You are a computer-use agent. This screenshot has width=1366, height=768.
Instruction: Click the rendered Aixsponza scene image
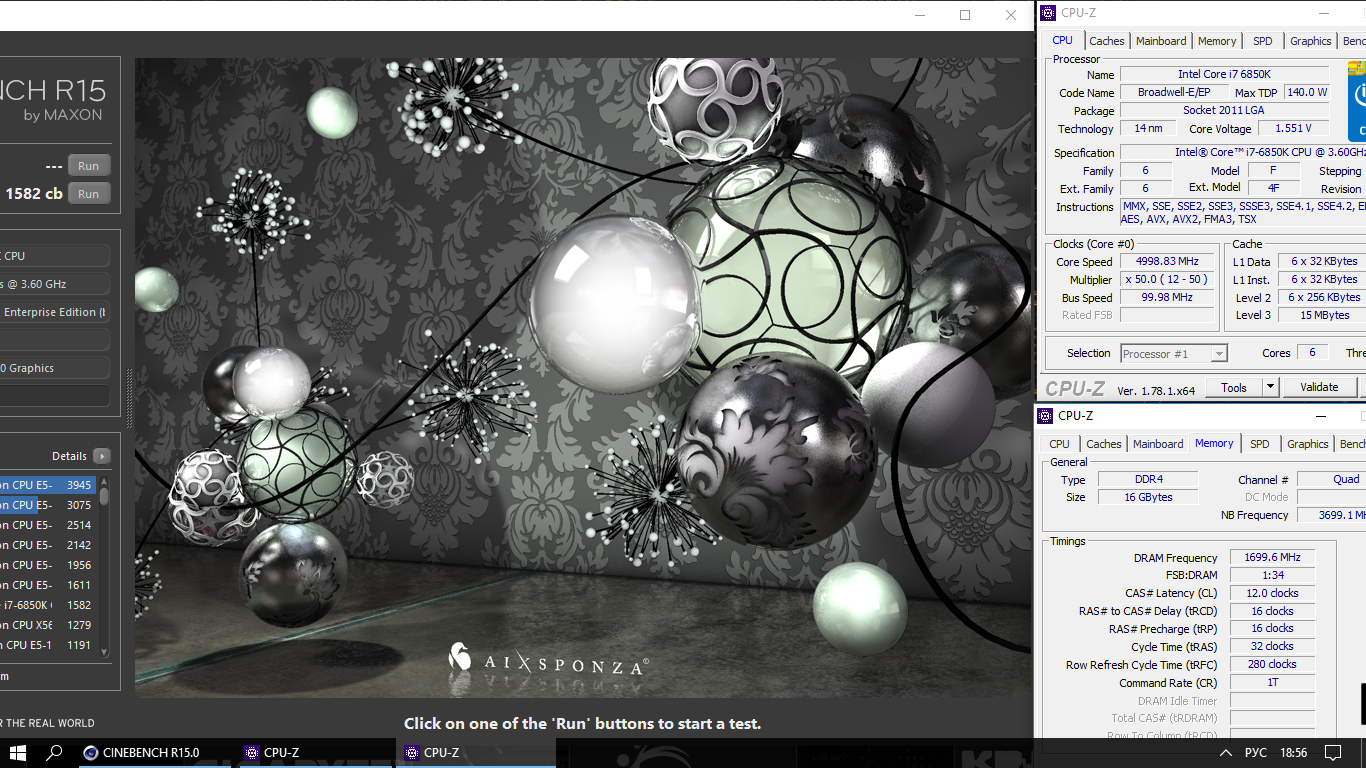click(584, 377)
